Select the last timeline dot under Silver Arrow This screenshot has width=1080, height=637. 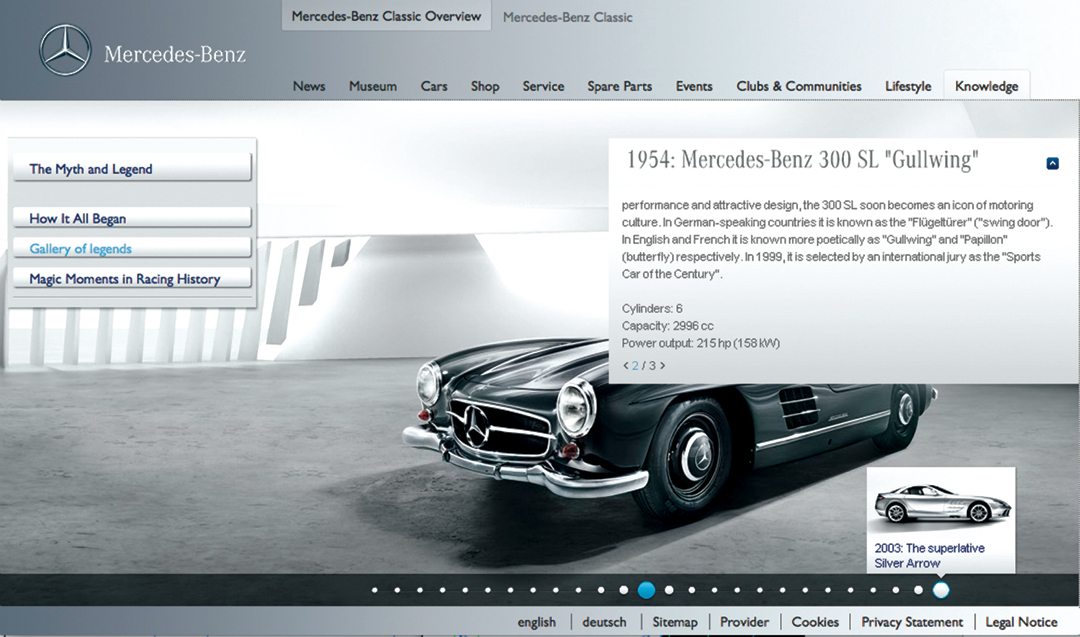941,590
